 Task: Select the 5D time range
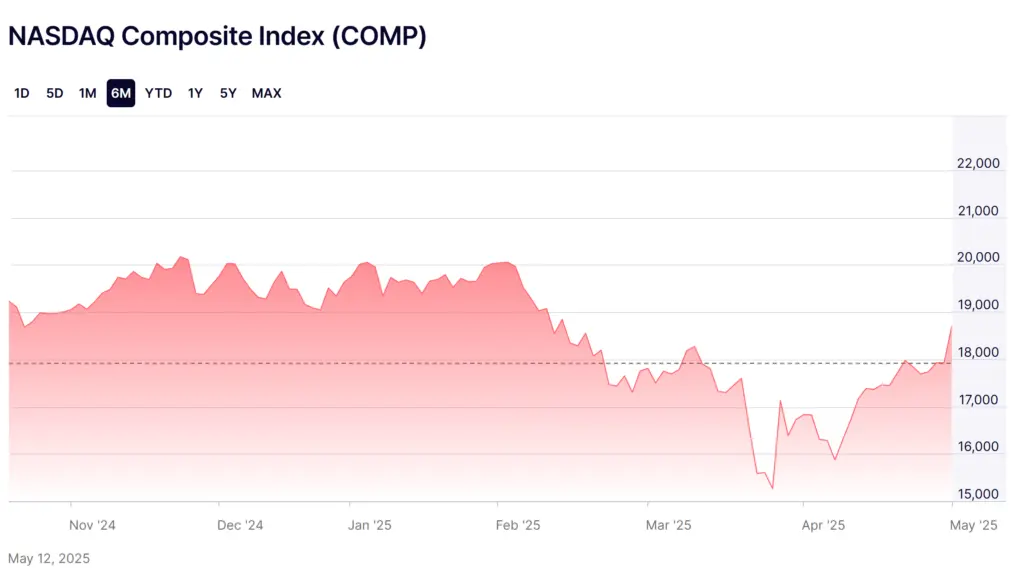(54, 92)
